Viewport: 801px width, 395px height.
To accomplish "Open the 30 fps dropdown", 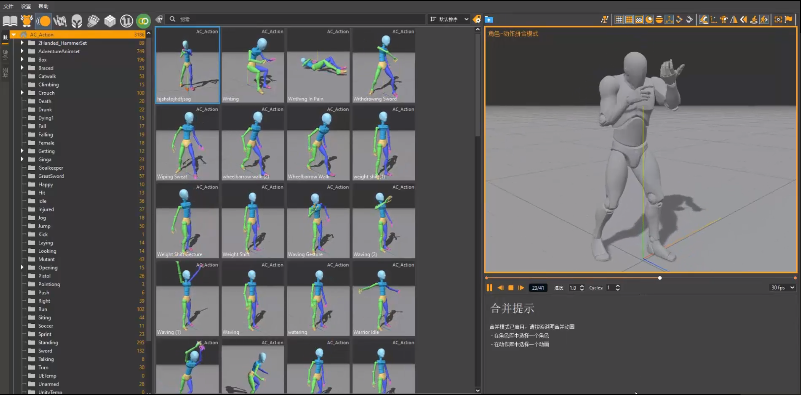I will [782, 288].
